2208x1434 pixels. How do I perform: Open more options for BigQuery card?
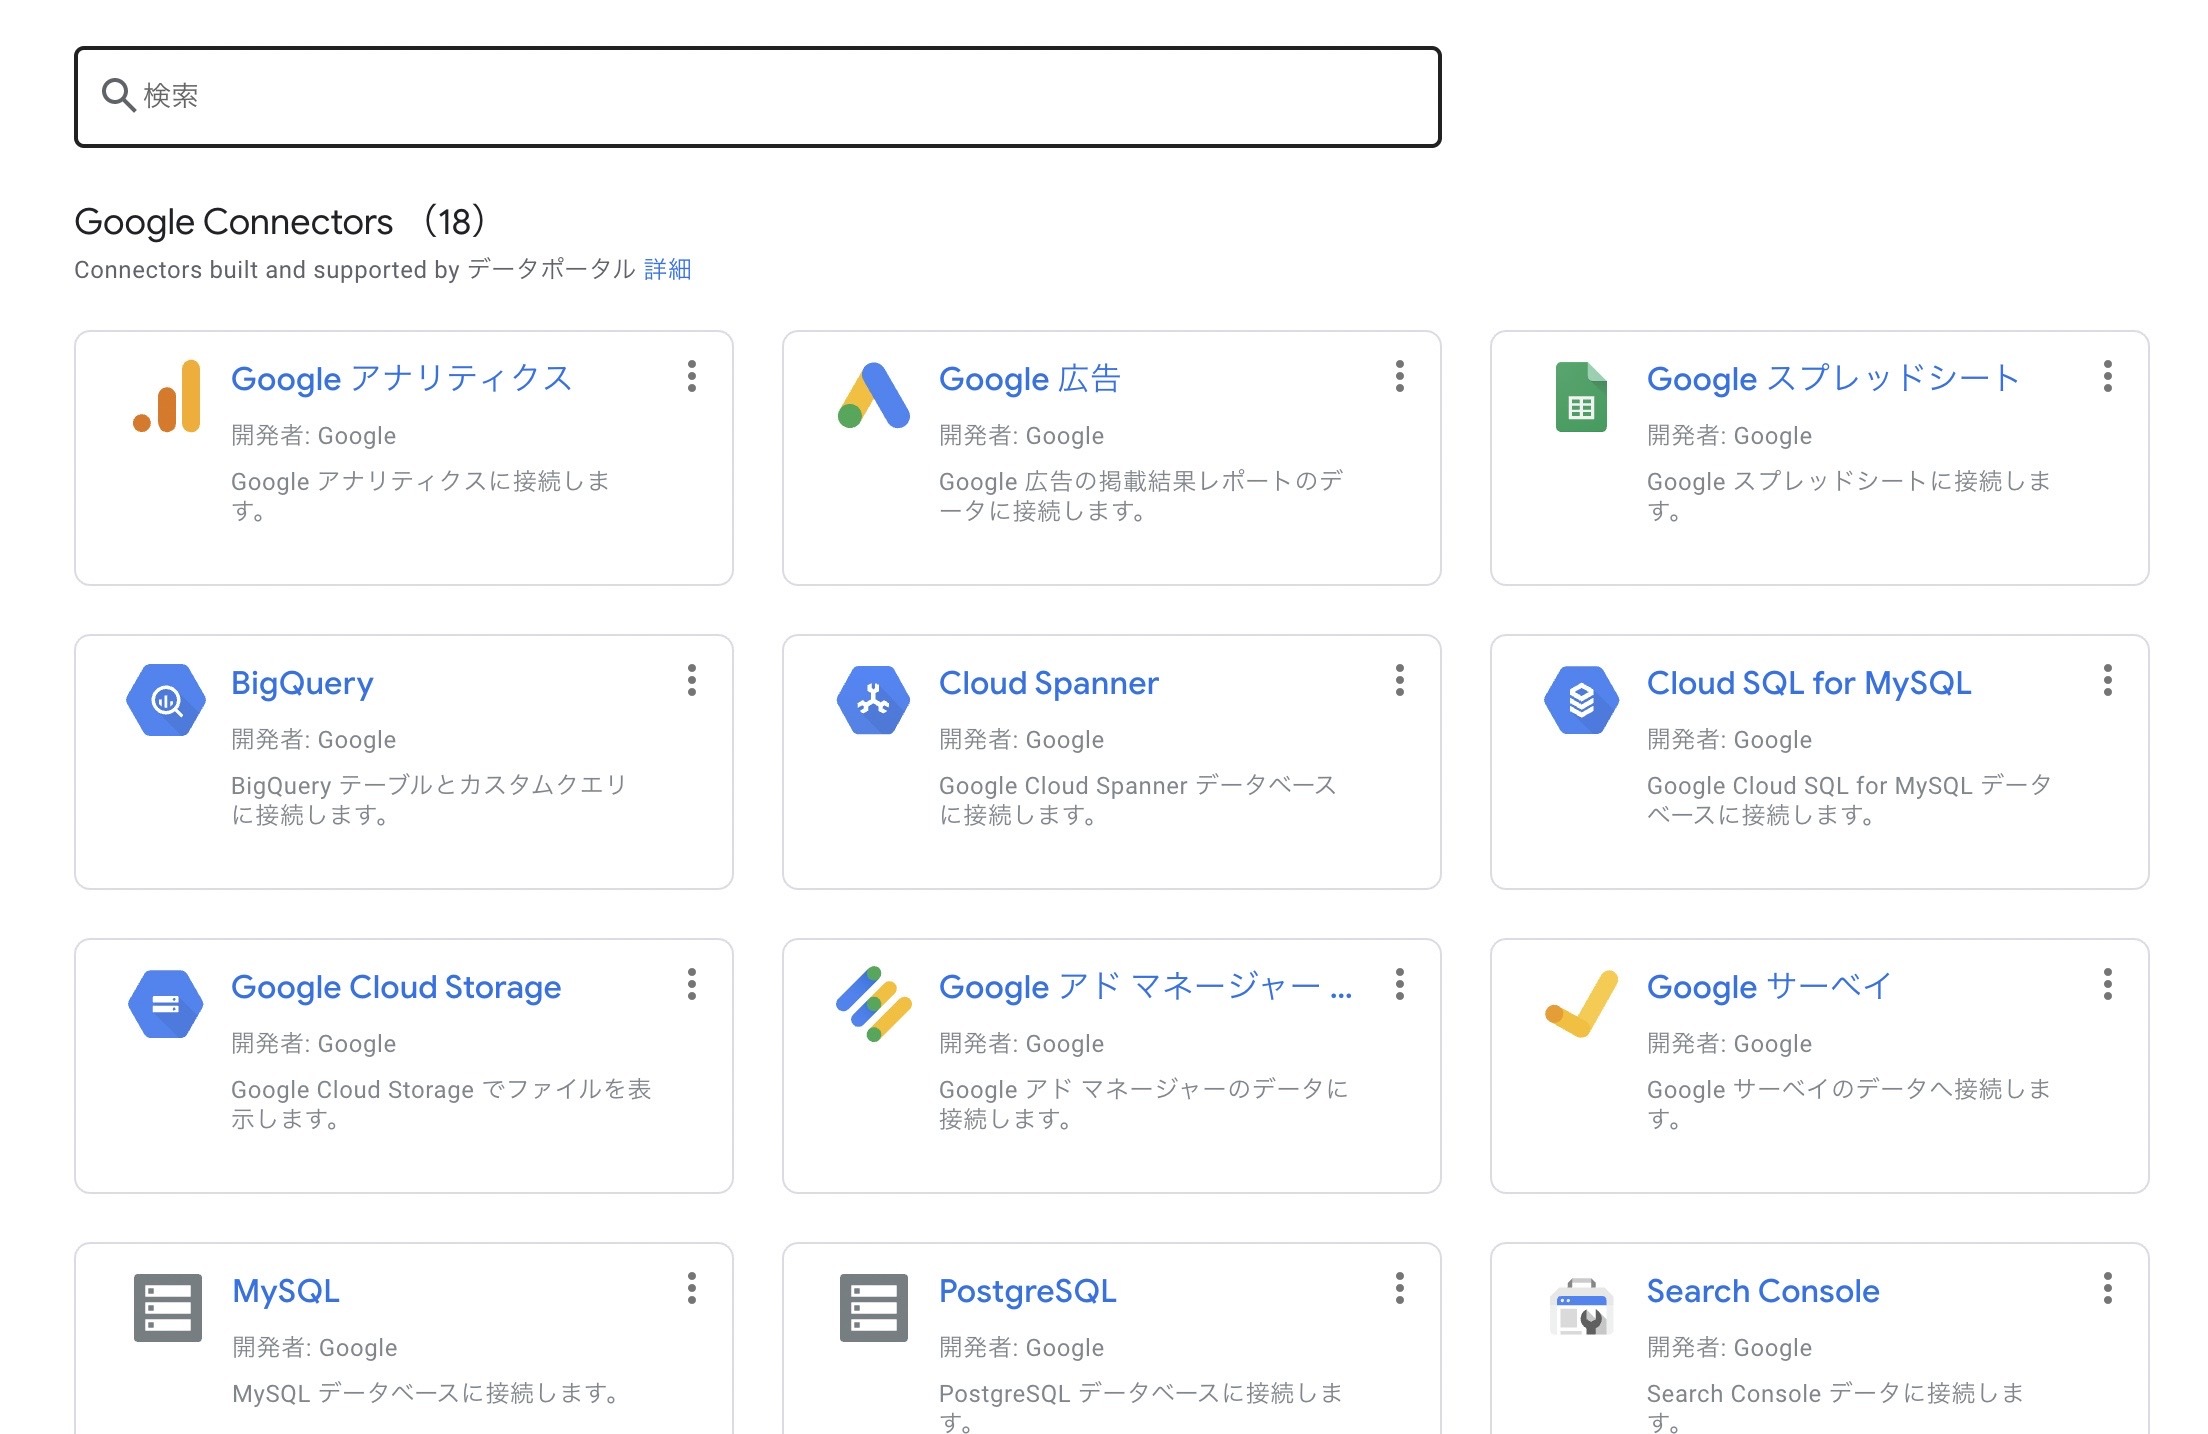coord(691,681)
